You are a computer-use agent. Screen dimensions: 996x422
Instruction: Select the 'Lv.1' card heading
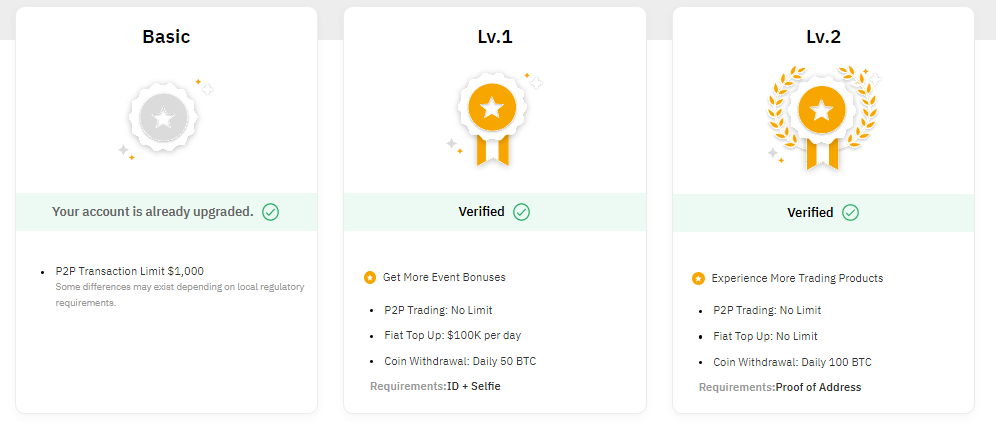coord(495,37)
